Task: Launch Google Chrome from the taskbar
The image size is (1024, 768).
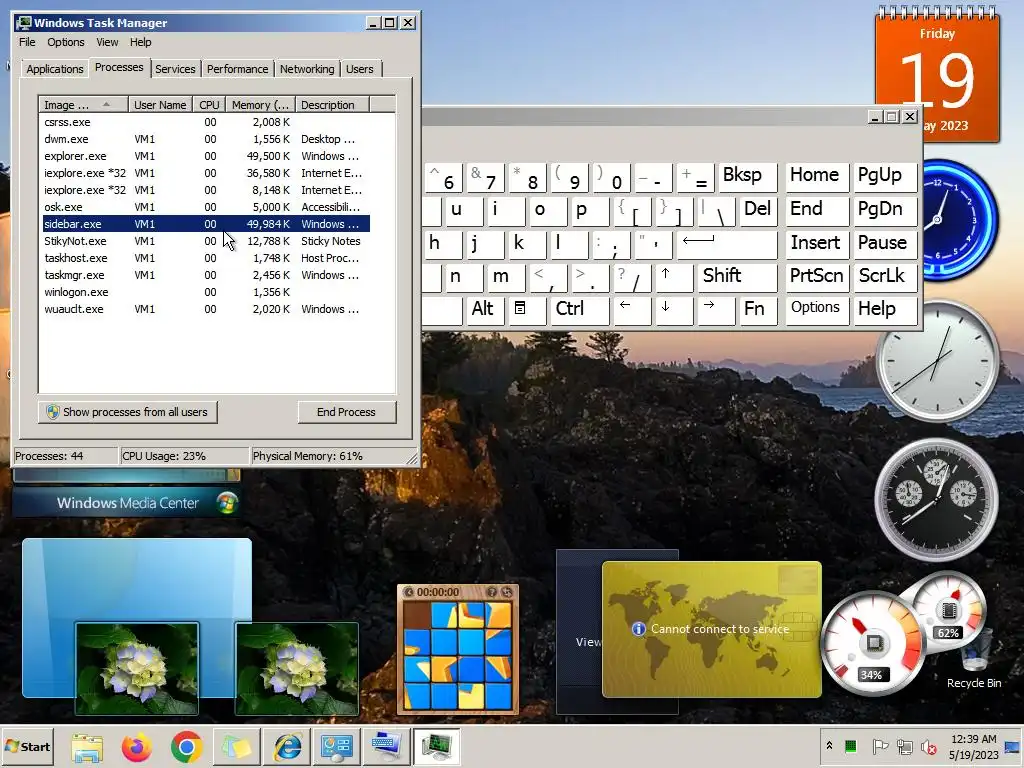Action: [186, 747]
